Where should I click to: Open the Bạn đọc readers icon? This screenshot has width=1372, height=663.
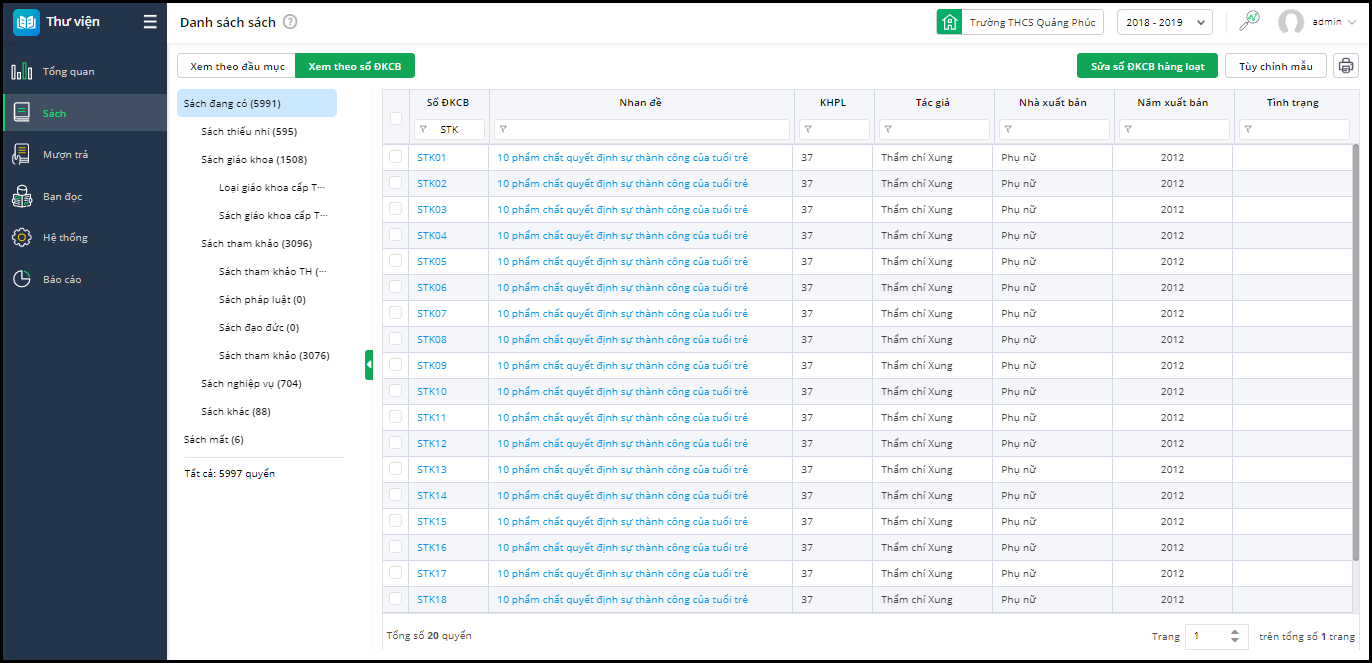[x=21, y=196]
